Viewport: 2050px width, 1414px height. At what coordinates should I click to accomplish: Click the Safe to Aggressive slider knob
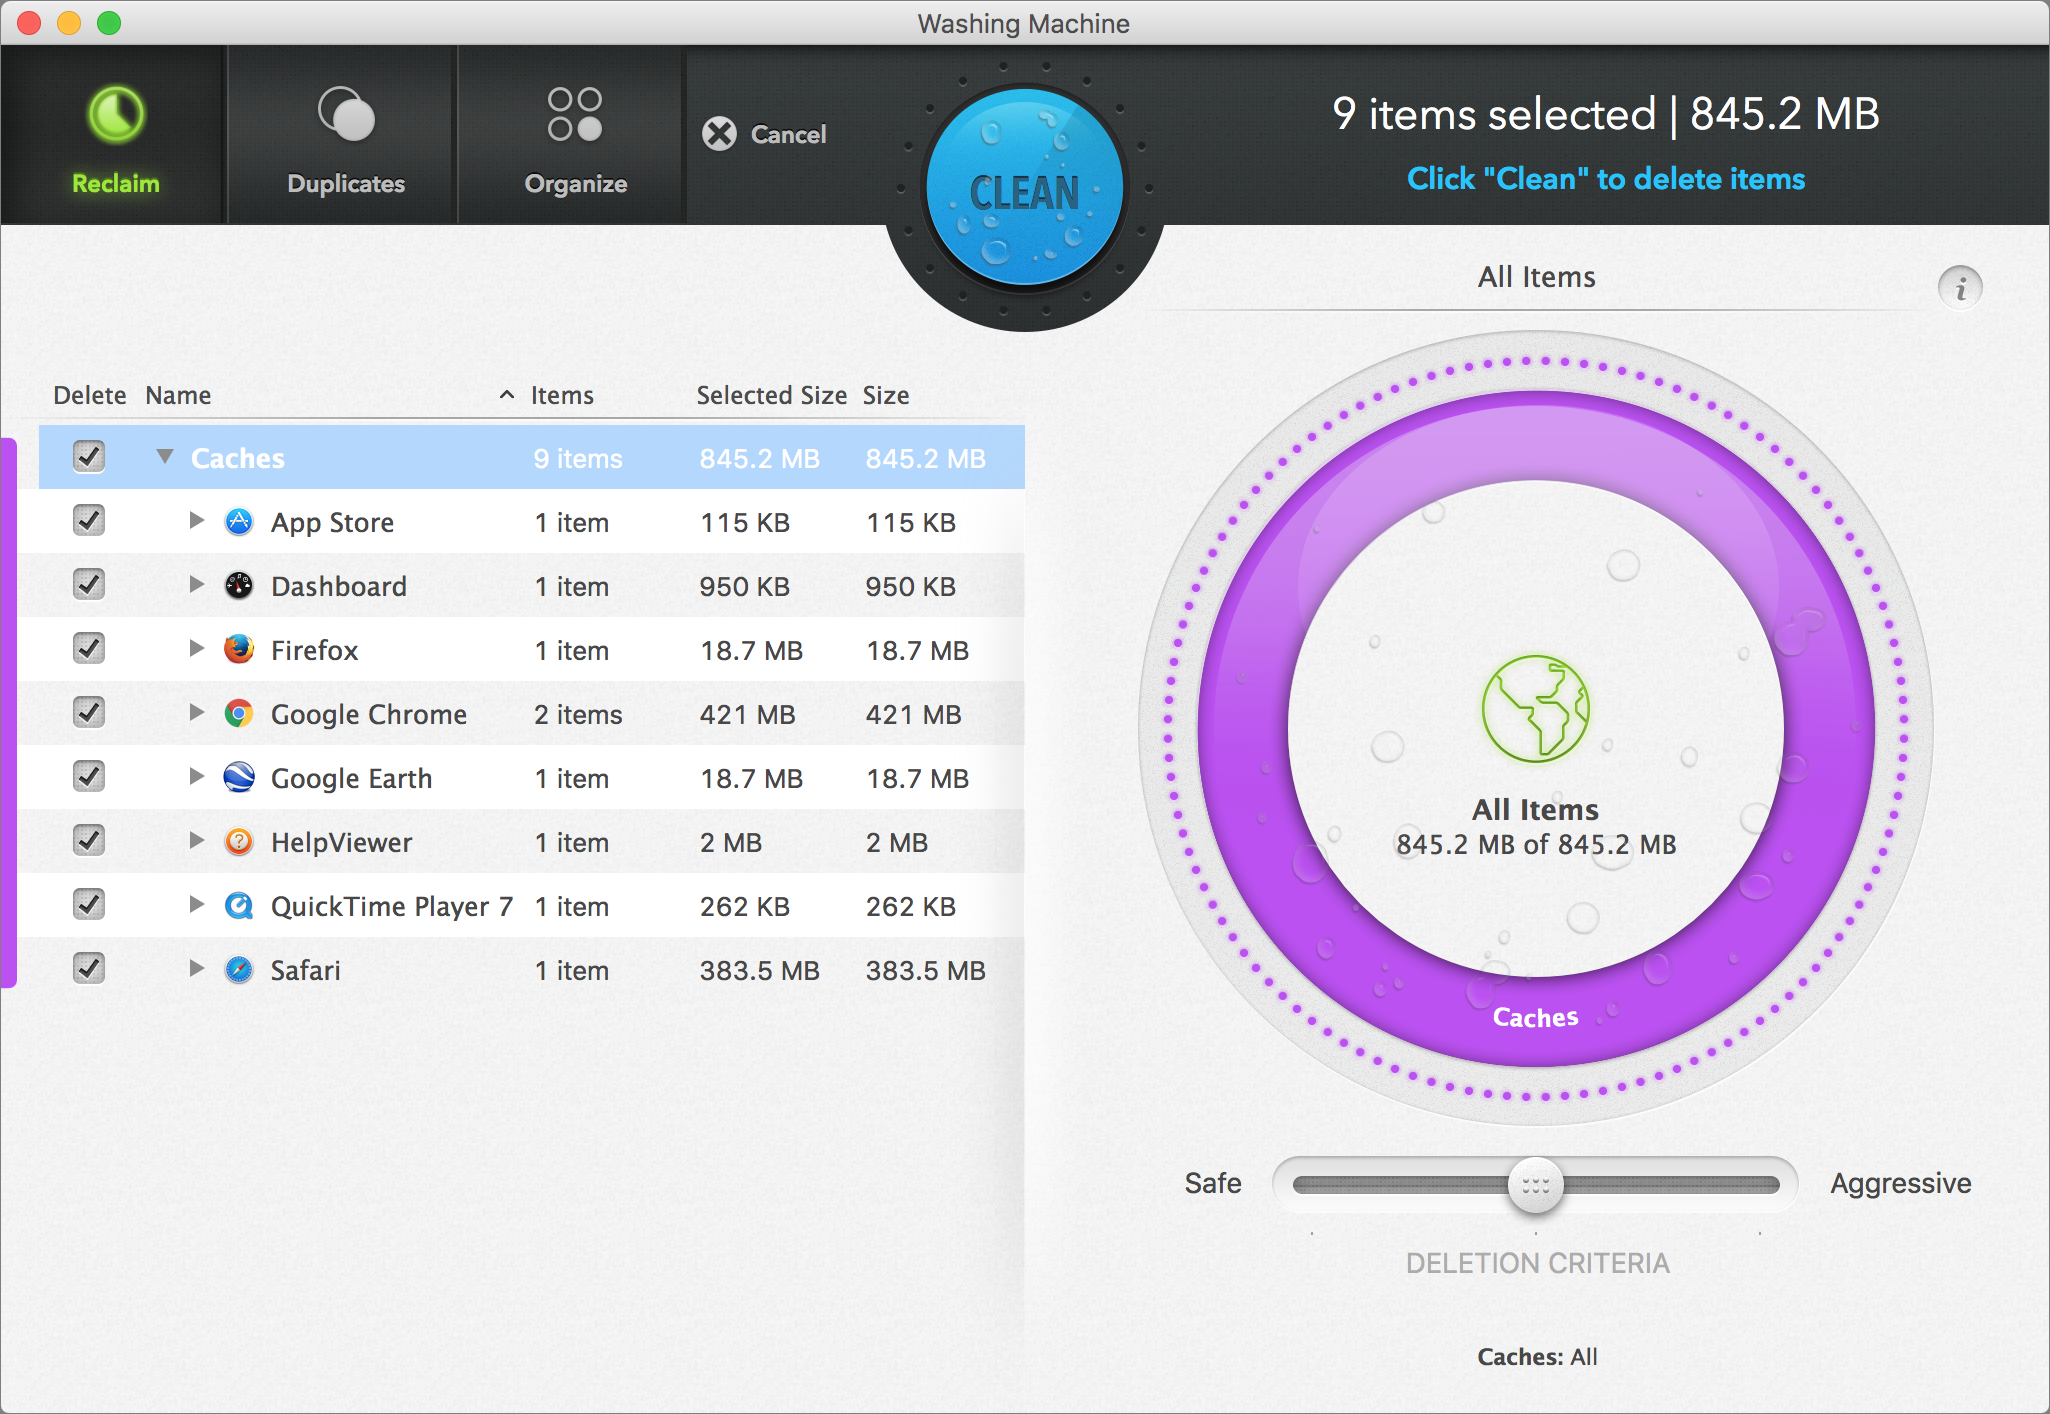(1535, 1186)
